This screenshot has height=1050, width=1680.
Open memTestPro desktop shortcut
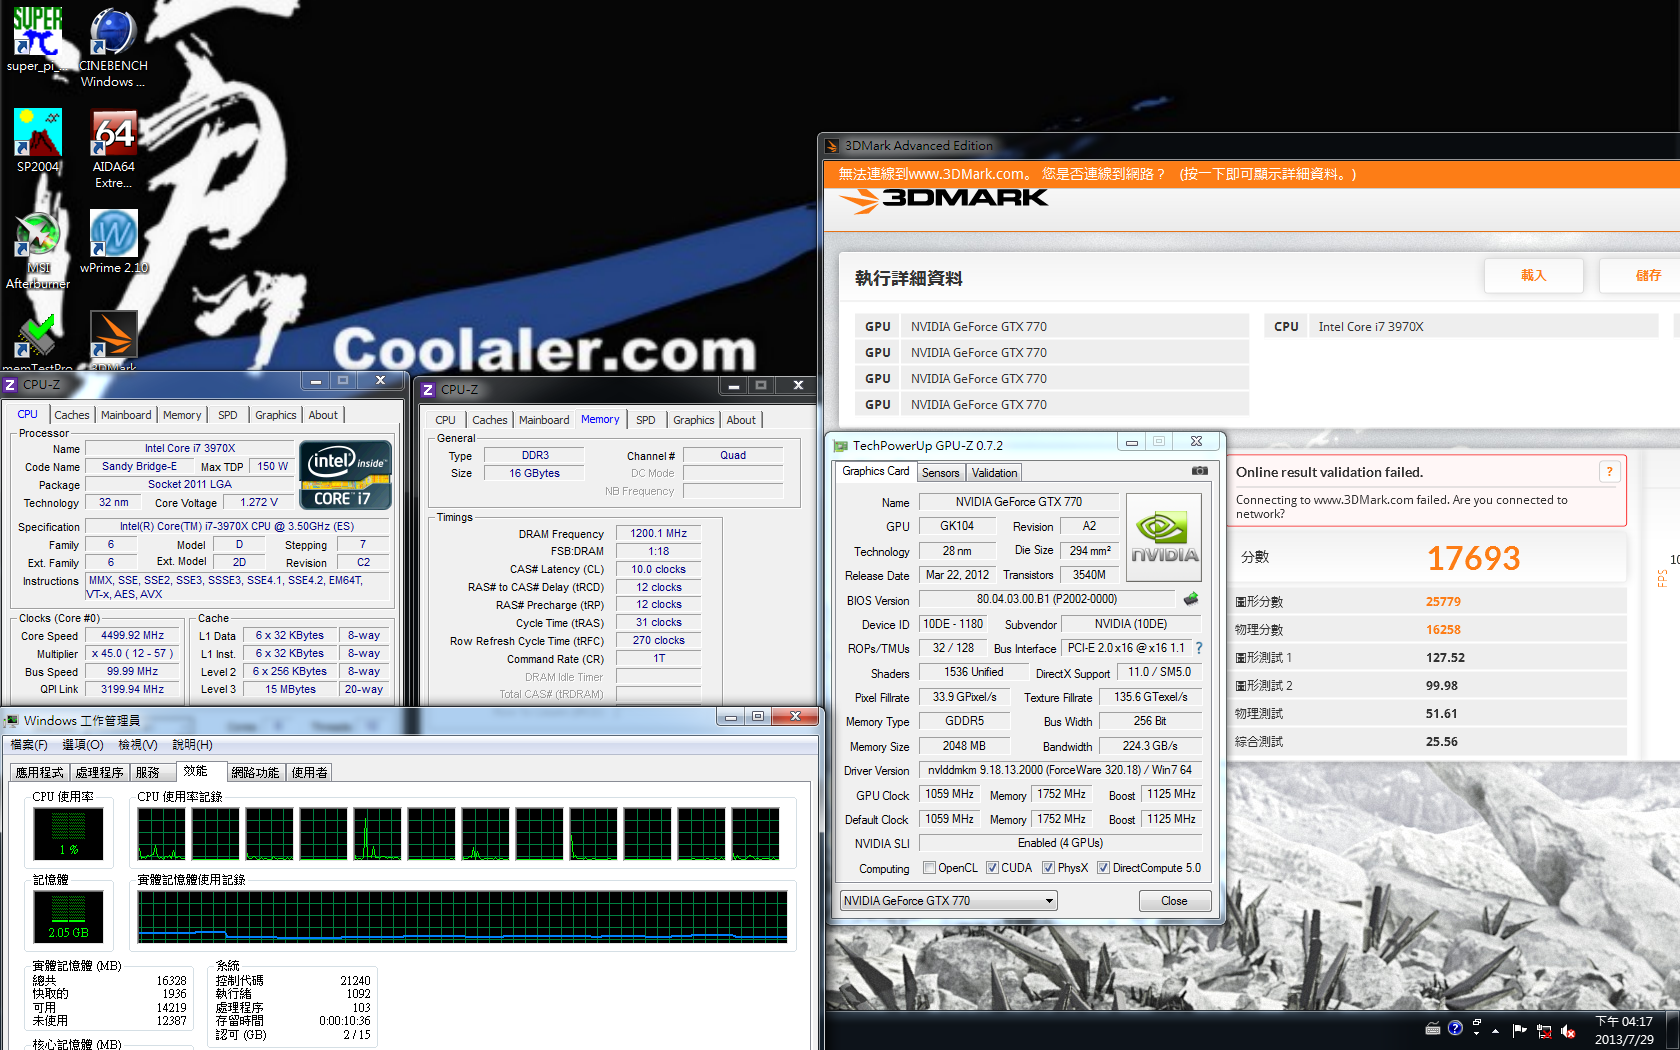38,340
